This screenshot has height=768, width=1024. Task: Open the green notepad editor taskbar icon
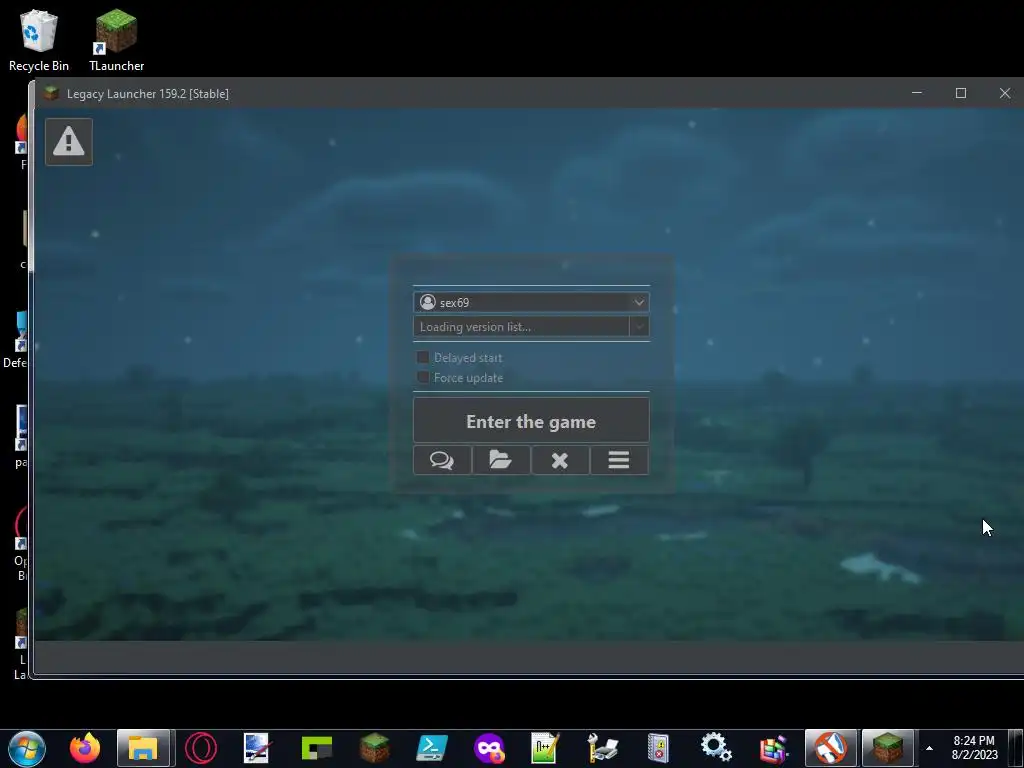[x=545, y=748]
